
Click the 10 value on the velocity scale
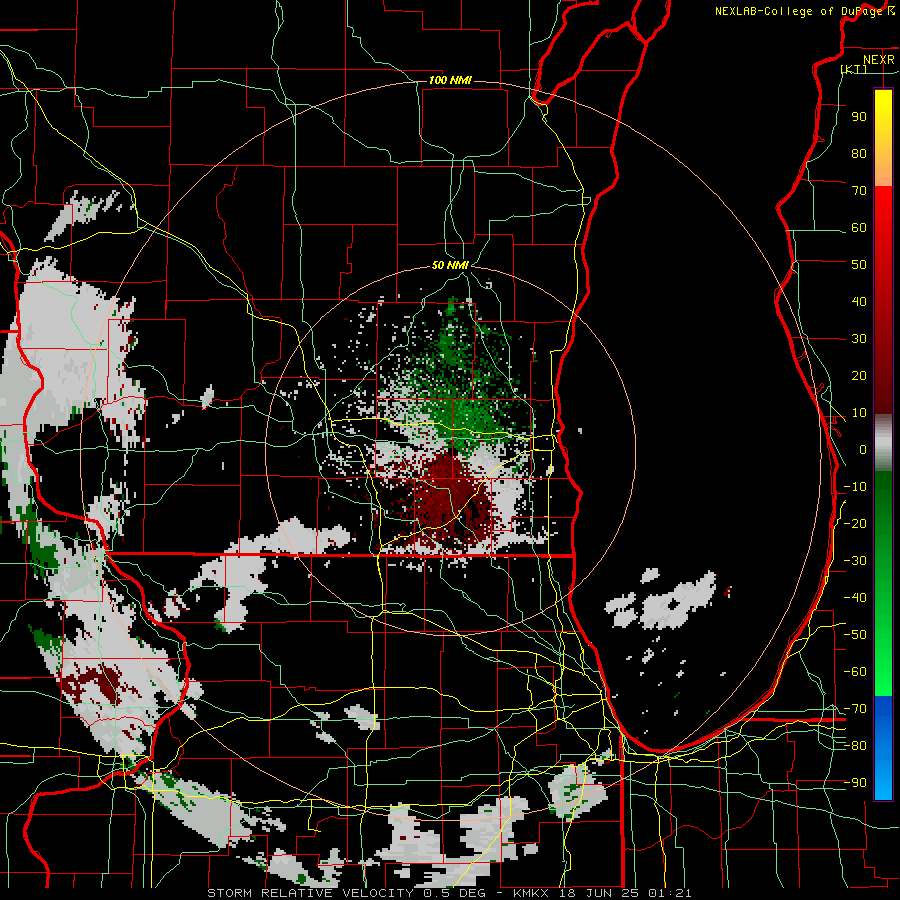tap(859, 413)
